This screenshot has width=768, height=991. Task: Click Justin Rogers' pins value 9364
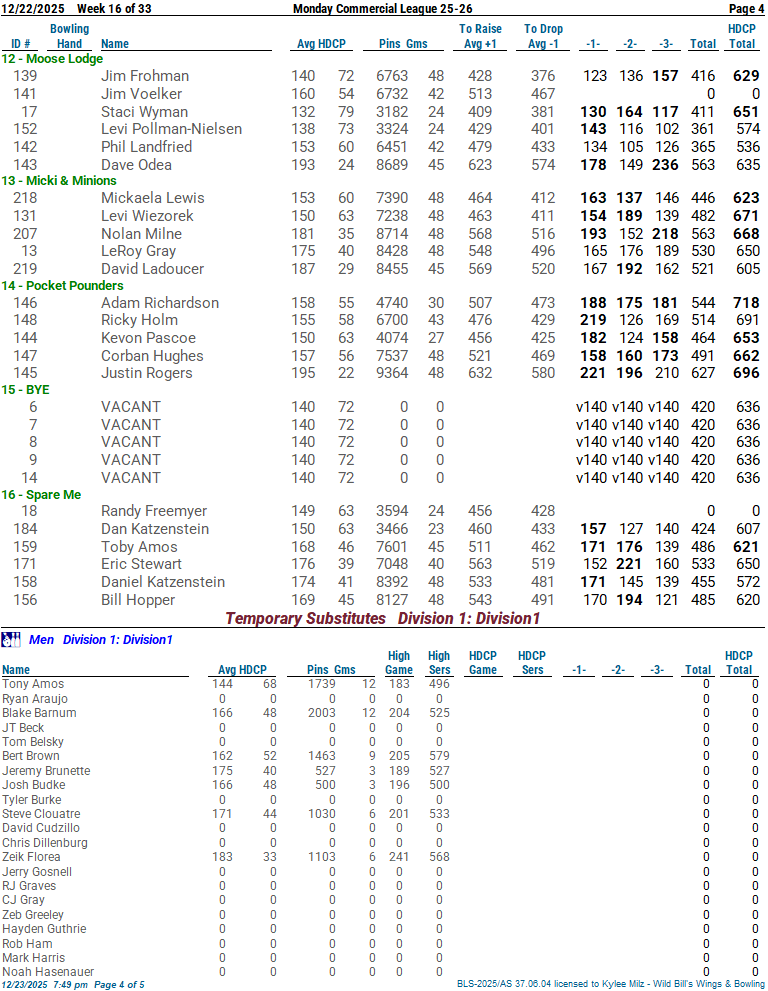[x=392, y=373]
